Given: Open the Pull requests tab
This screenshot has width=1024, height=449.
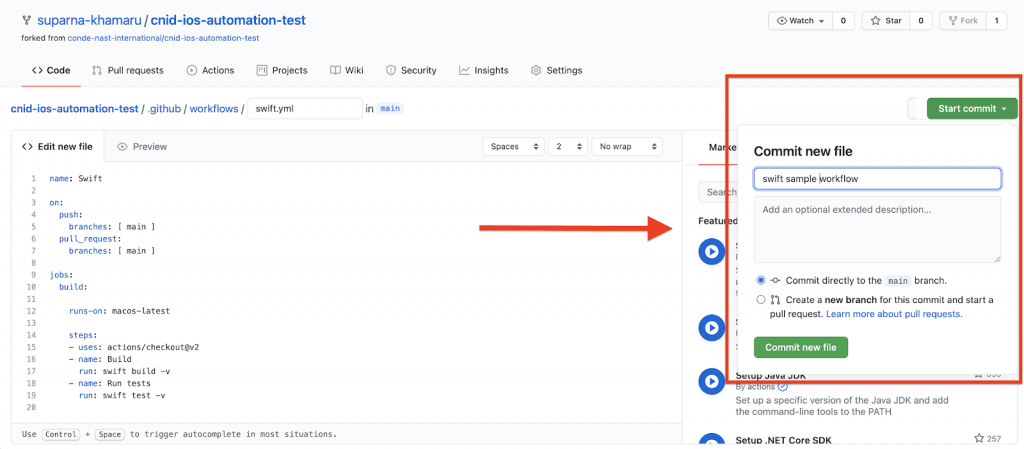Looking at the screenshot, I should pos(128,70).
